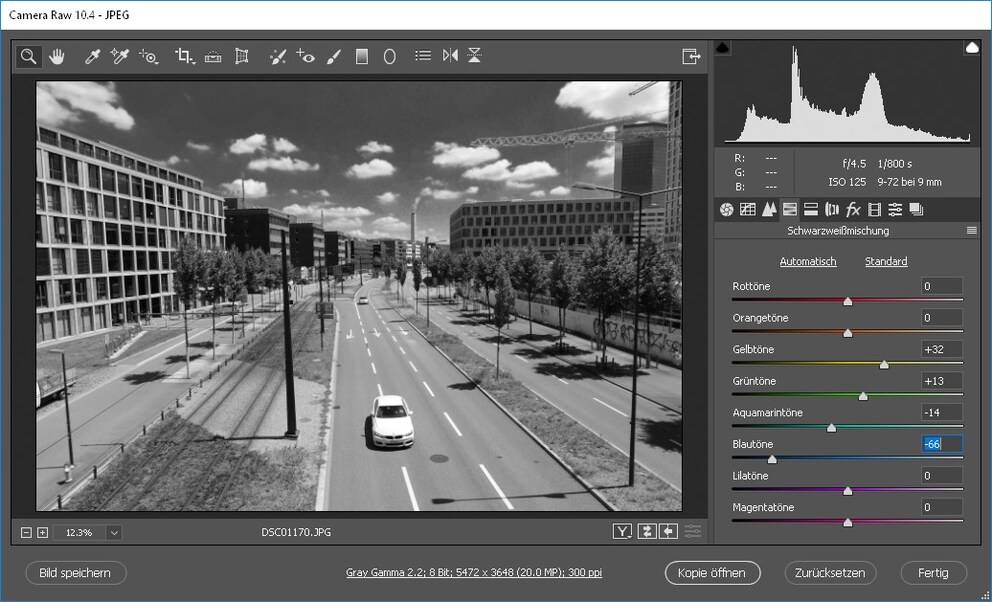This screenshot has height=602, width=992.
Task: Switch to the Split Toning tab
Action: [x=810, y=209]
